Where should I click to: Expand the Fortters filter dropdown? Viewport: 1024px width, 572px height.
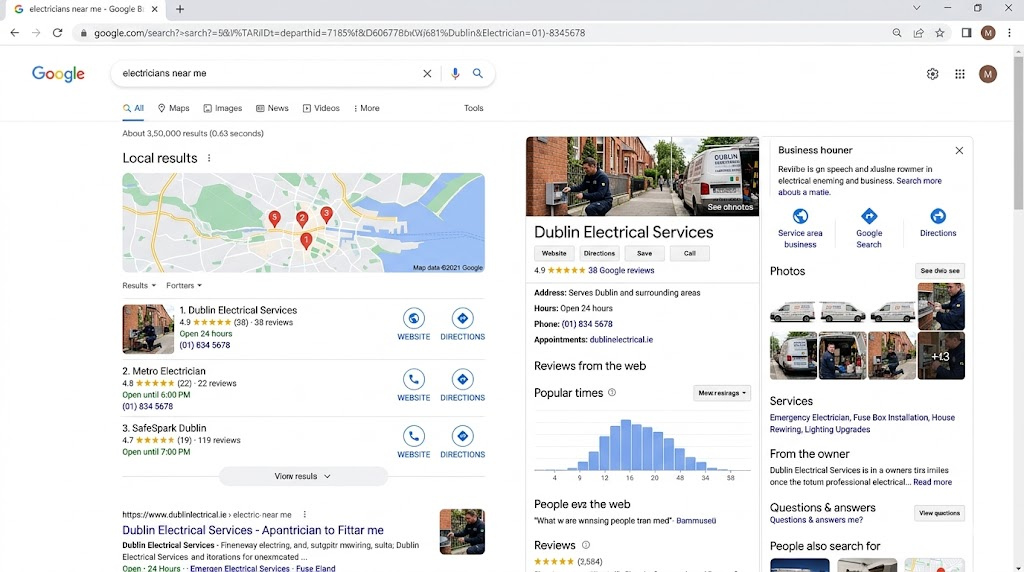pyautogui.click(x=184, y=285)
